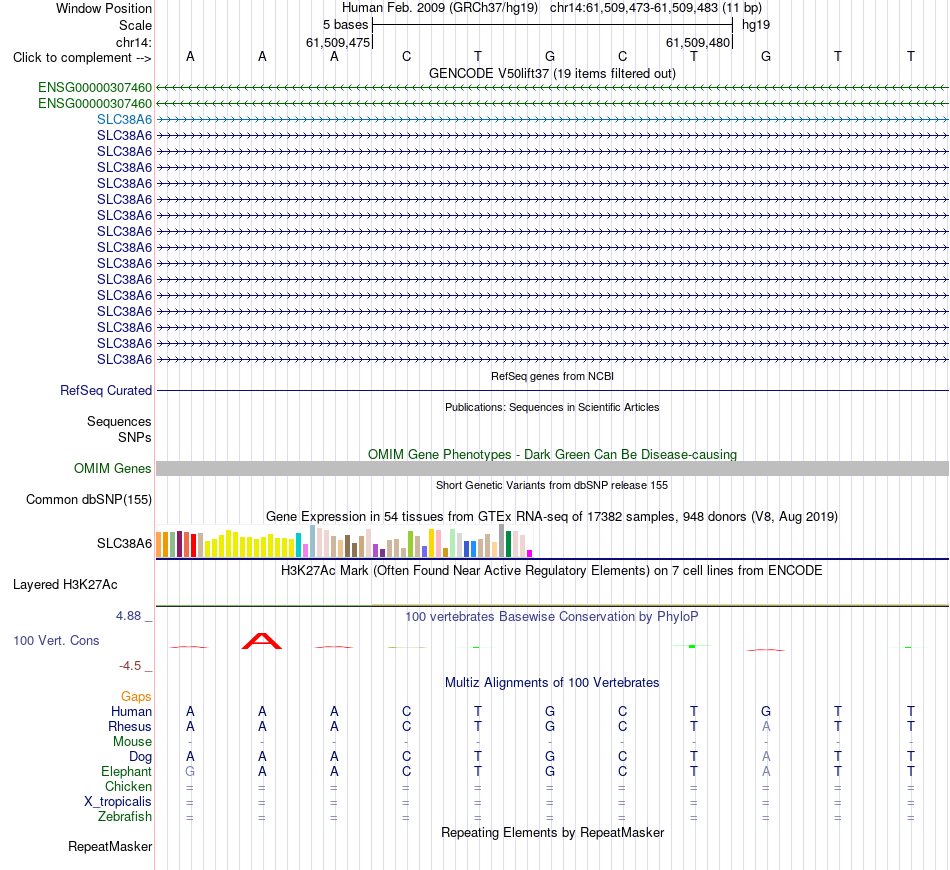Click the "hg19" label beside the scale bar
The width and height of the screenshot is (950, 870).
tap(756, 25)
